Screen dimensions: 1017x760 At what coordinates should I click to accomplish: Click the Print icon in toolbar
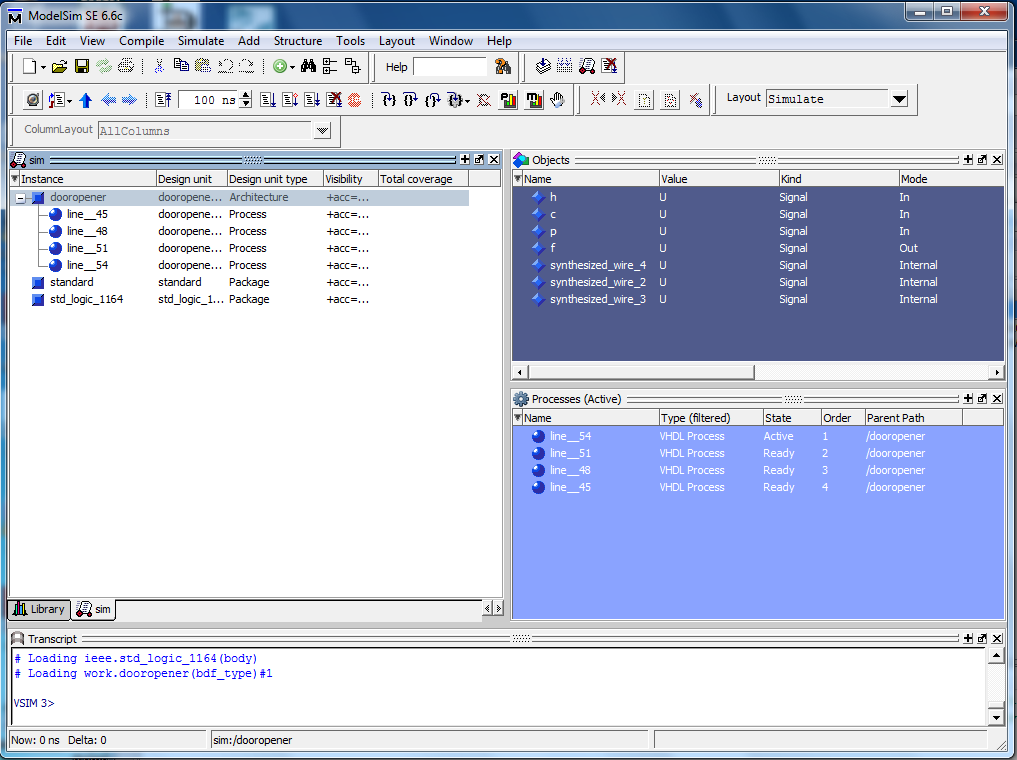click(x=126, y=65)
